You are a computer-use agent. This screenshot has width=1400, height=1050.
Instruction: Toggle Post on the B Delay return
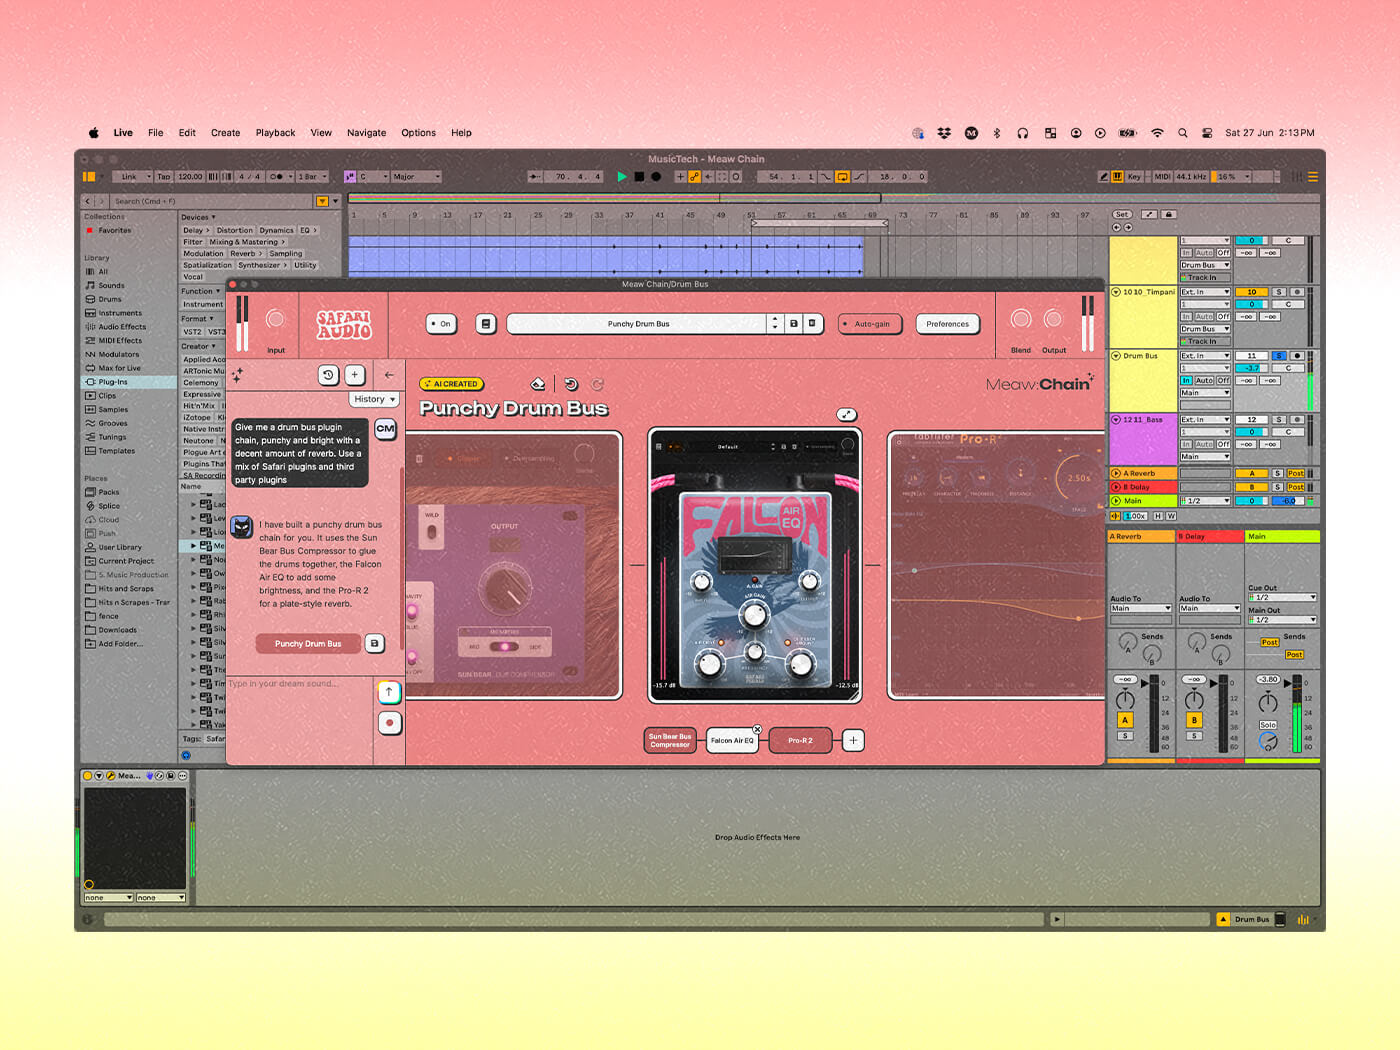pos(1295,487)
